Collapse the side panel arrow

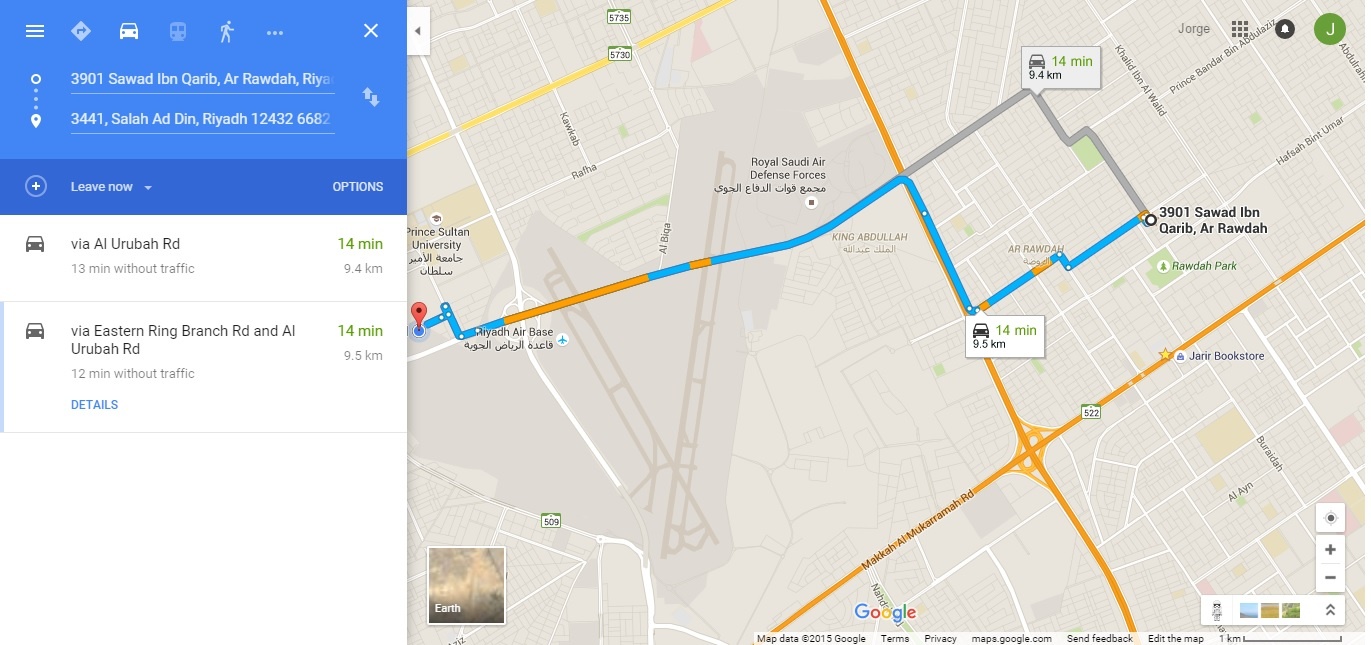pyautogui.click(x=418, y=31)
